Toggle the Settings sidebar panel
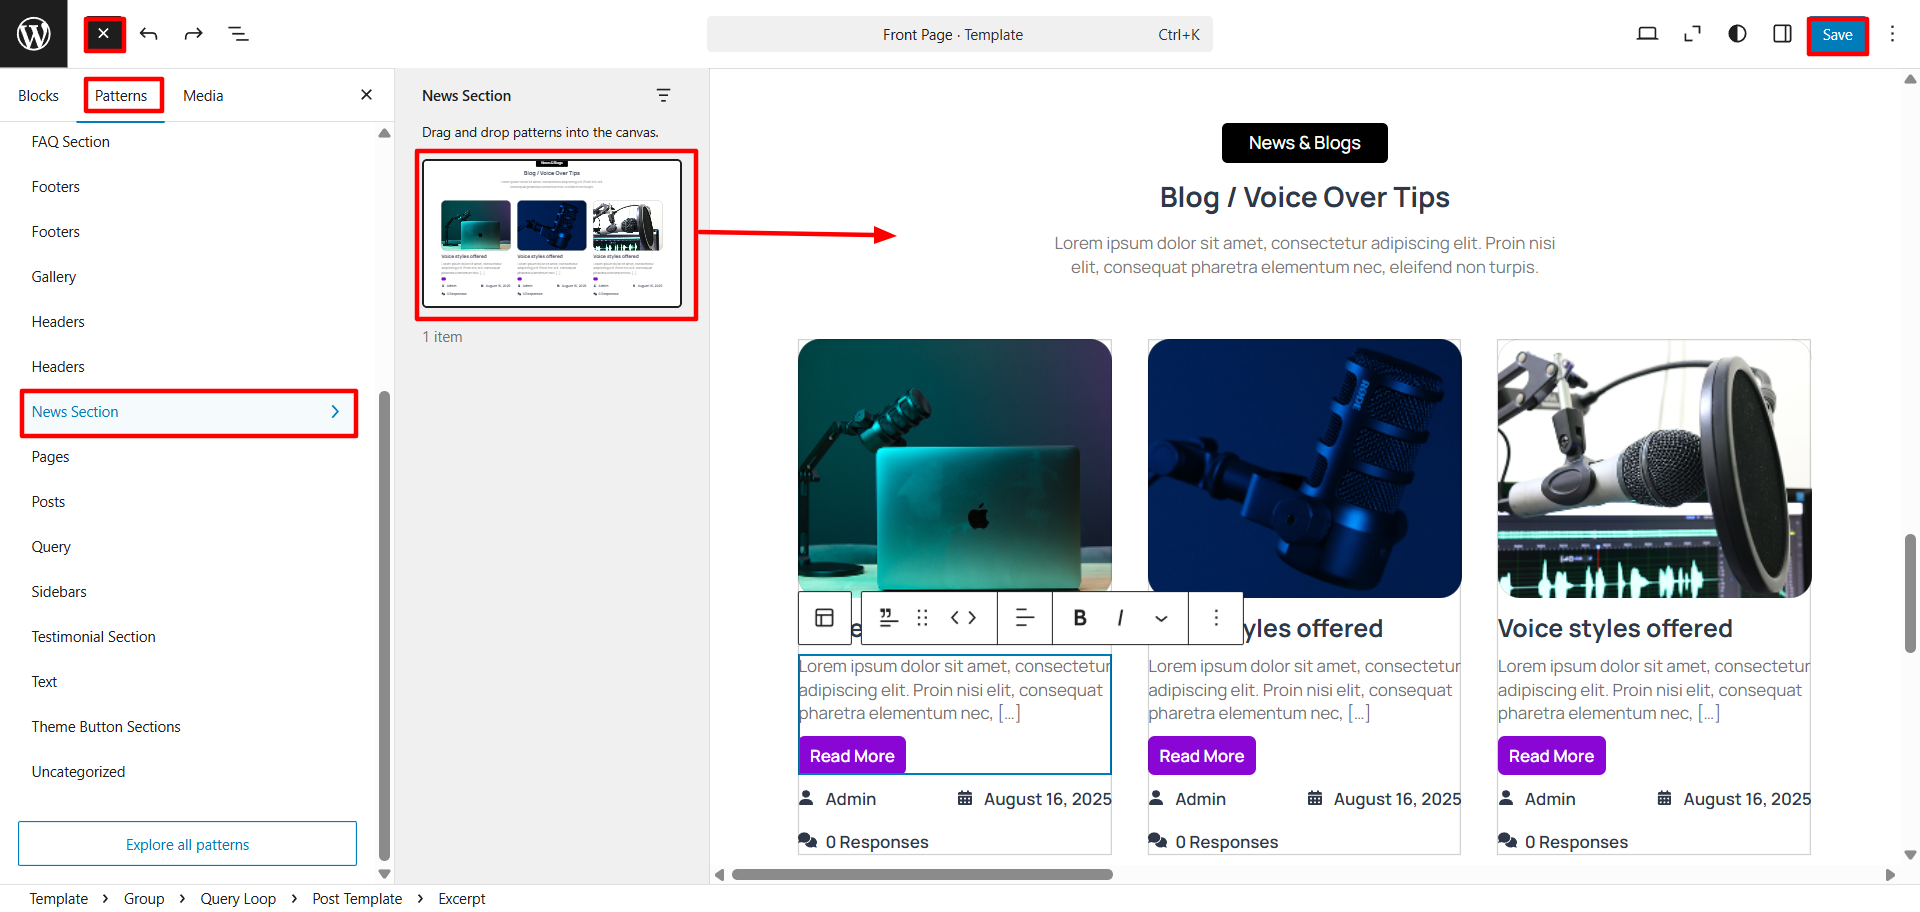1920x912 pixels. [x=1782, y=34]
